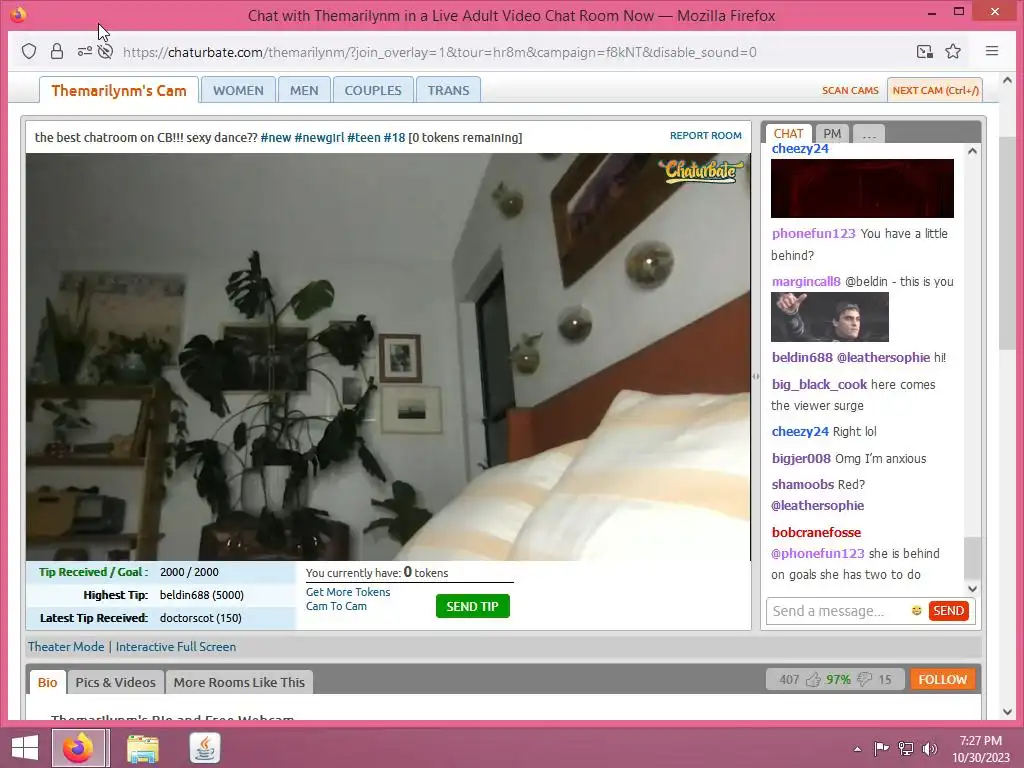This screenshot has width=1024, height=768.
Task: Select the Bio tab
Action: (48, 682)
